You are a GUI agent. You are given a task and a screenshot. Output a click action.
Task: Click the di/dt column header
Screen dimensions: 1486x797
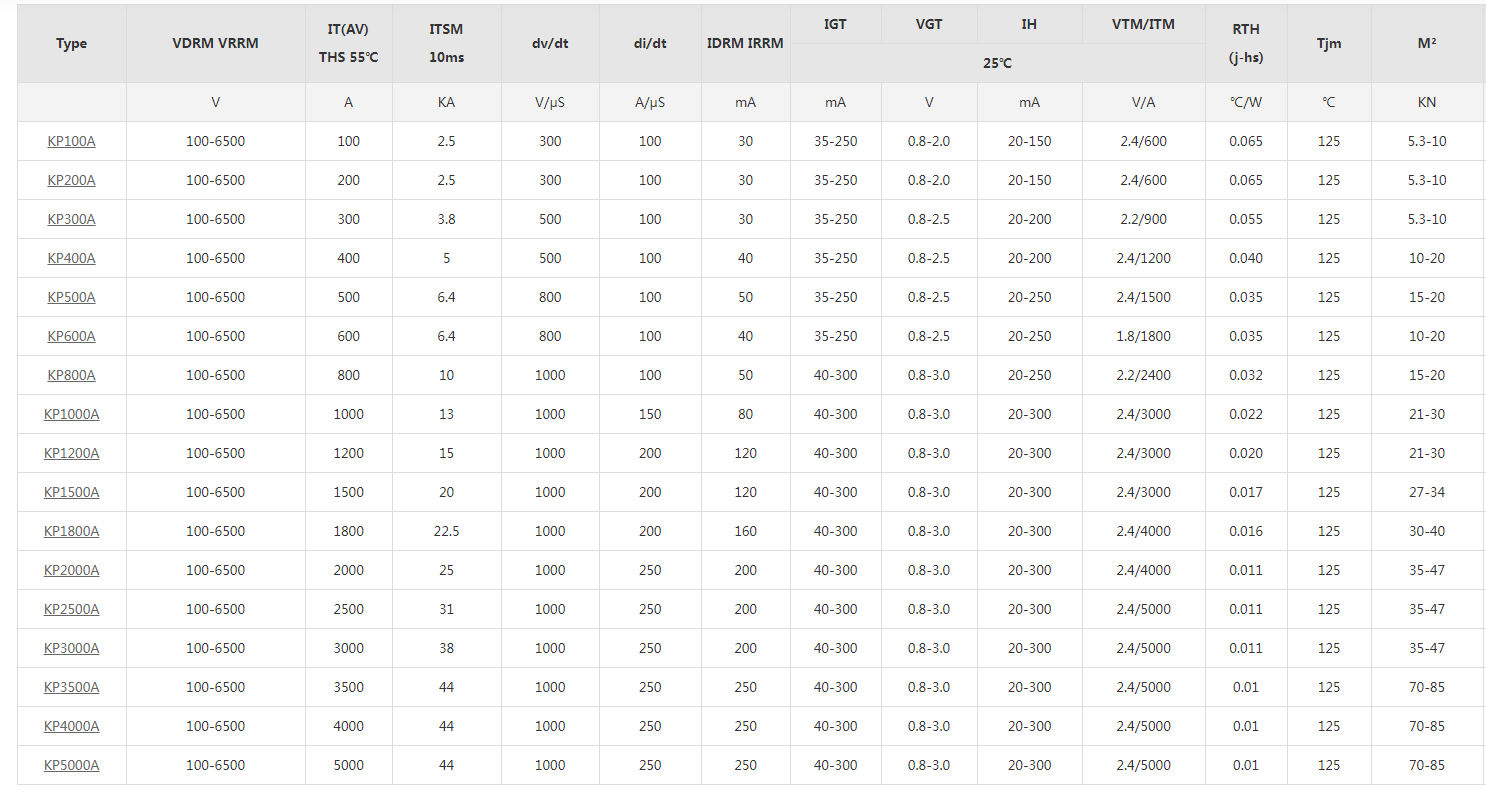coord(650,44)
